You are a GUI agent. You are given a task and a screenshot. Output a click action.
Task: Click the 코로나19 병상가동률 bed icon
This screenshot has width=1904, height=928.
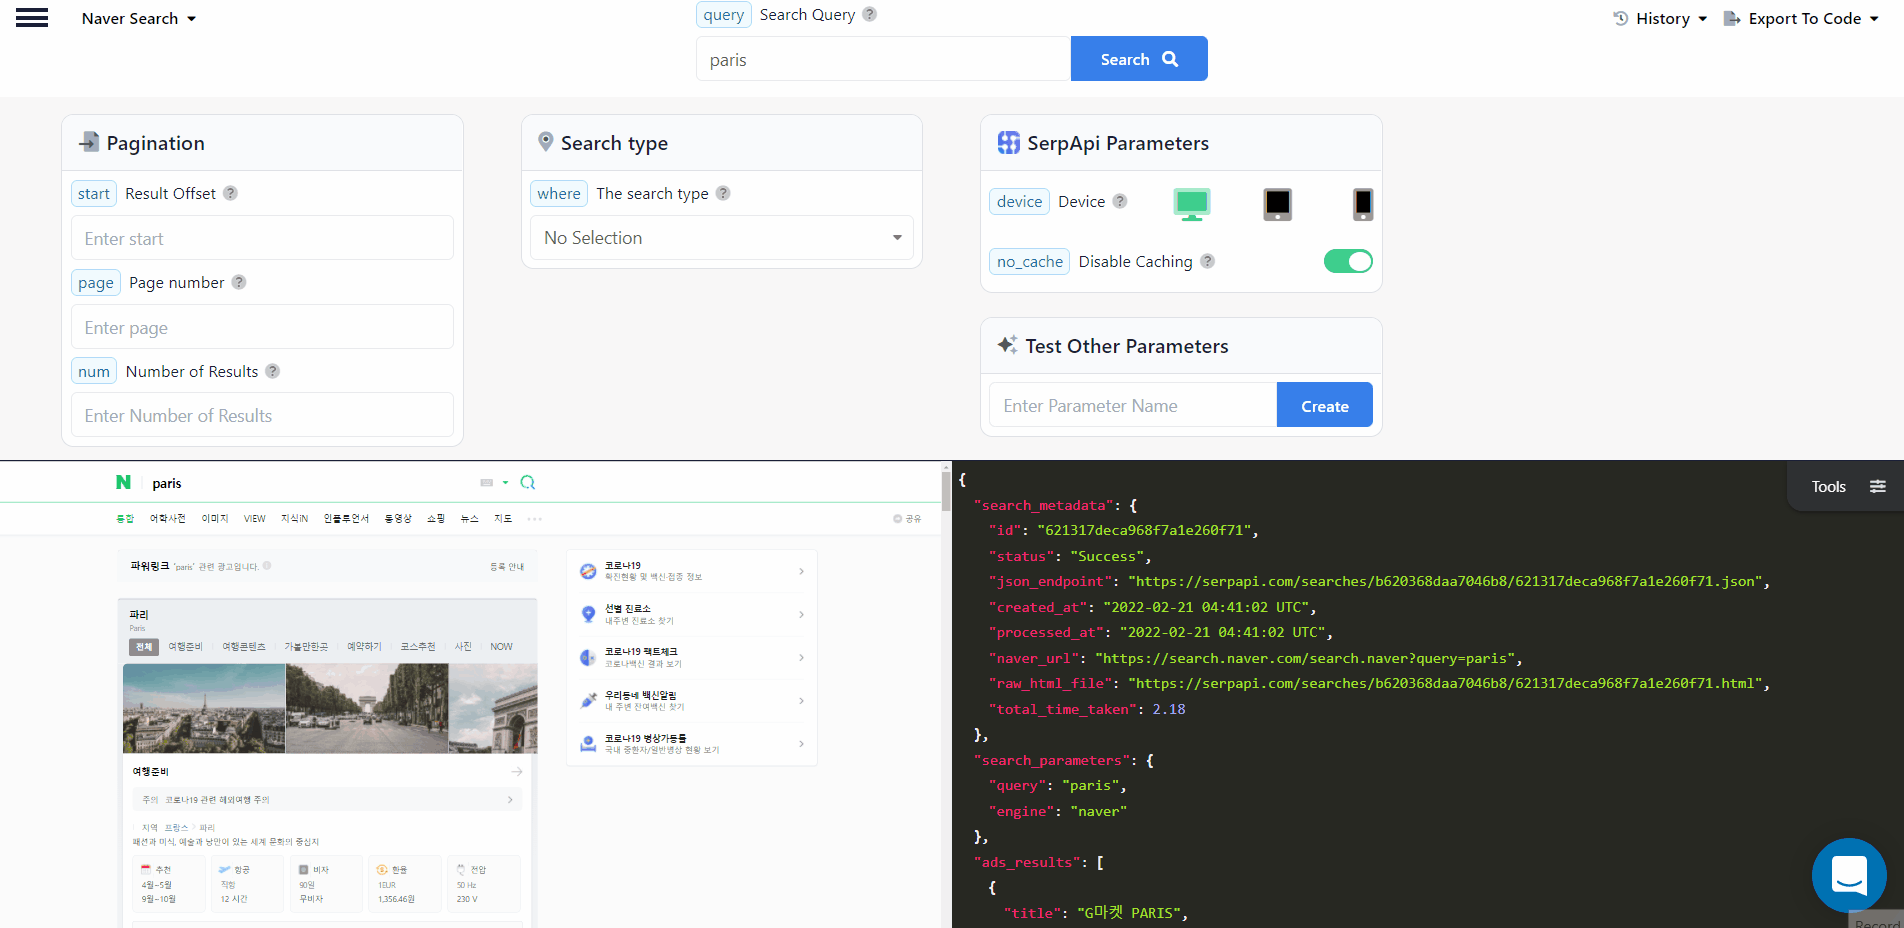[x=588, y=743]
